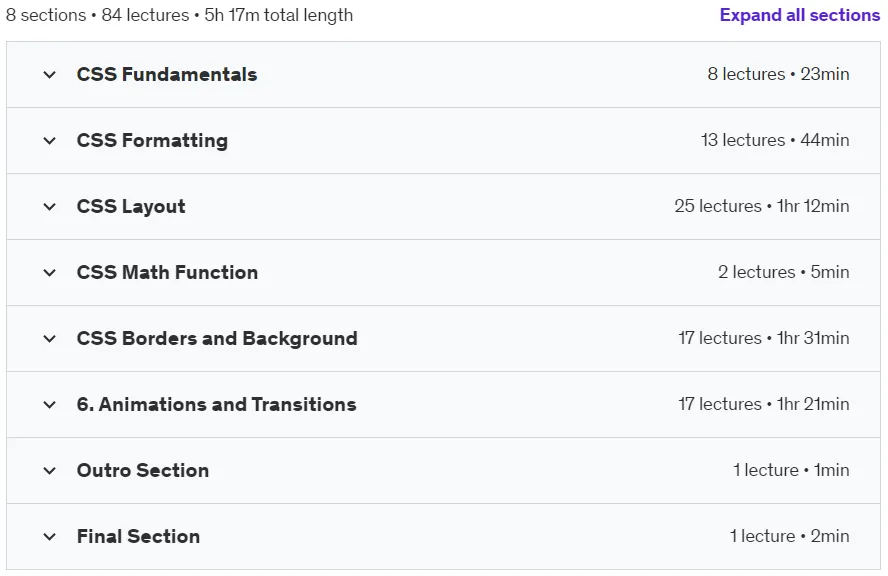Select the CSS Fundamentals section title
This screenshot has width=888, height=576.
(167, 74)
